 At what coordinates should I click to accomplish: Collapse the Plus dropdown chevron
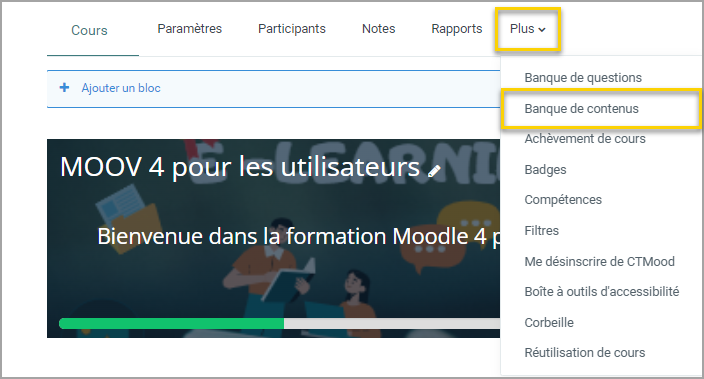(542, 30)
